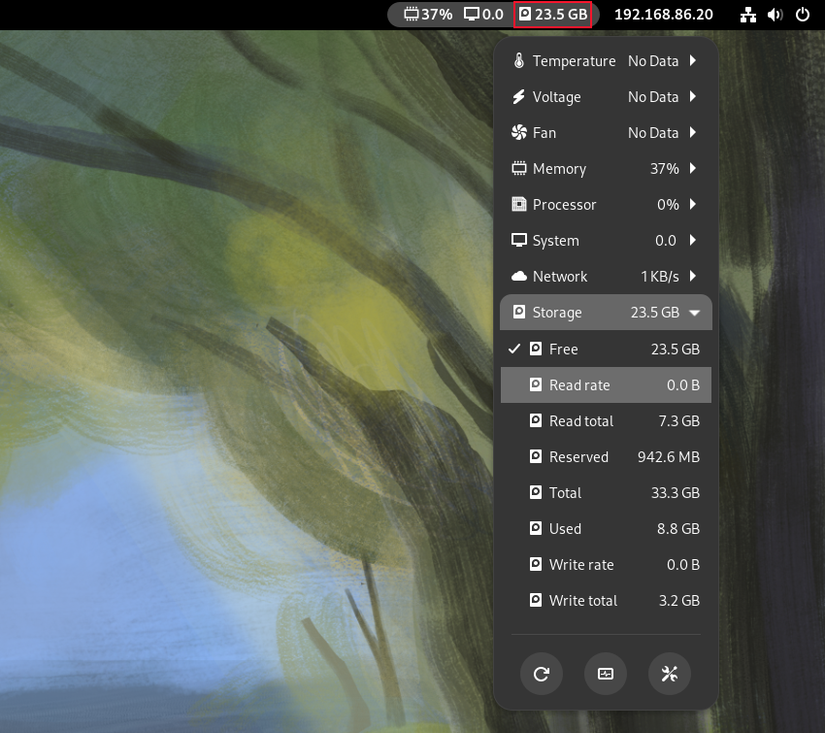Open system monitor round button
825x733 pixels.
pyautogui.click(x=606, y=674)
